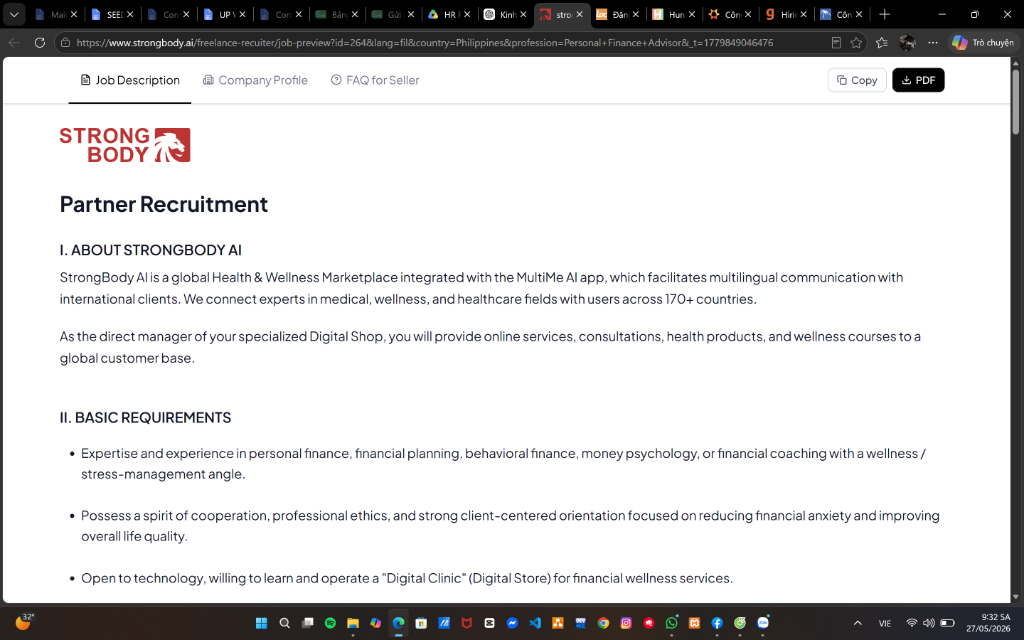Viewport: 1024px width, 640px height.
Task: Close the active strongbody tab
Action: [579, 14]
